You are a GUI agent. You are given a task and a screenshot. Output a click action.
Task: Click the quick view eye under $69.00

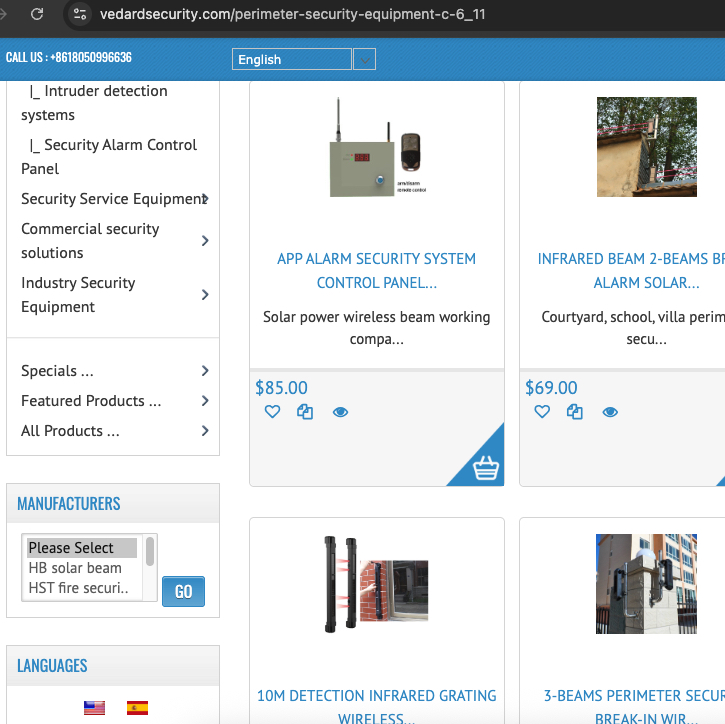[x=610, y=412]
